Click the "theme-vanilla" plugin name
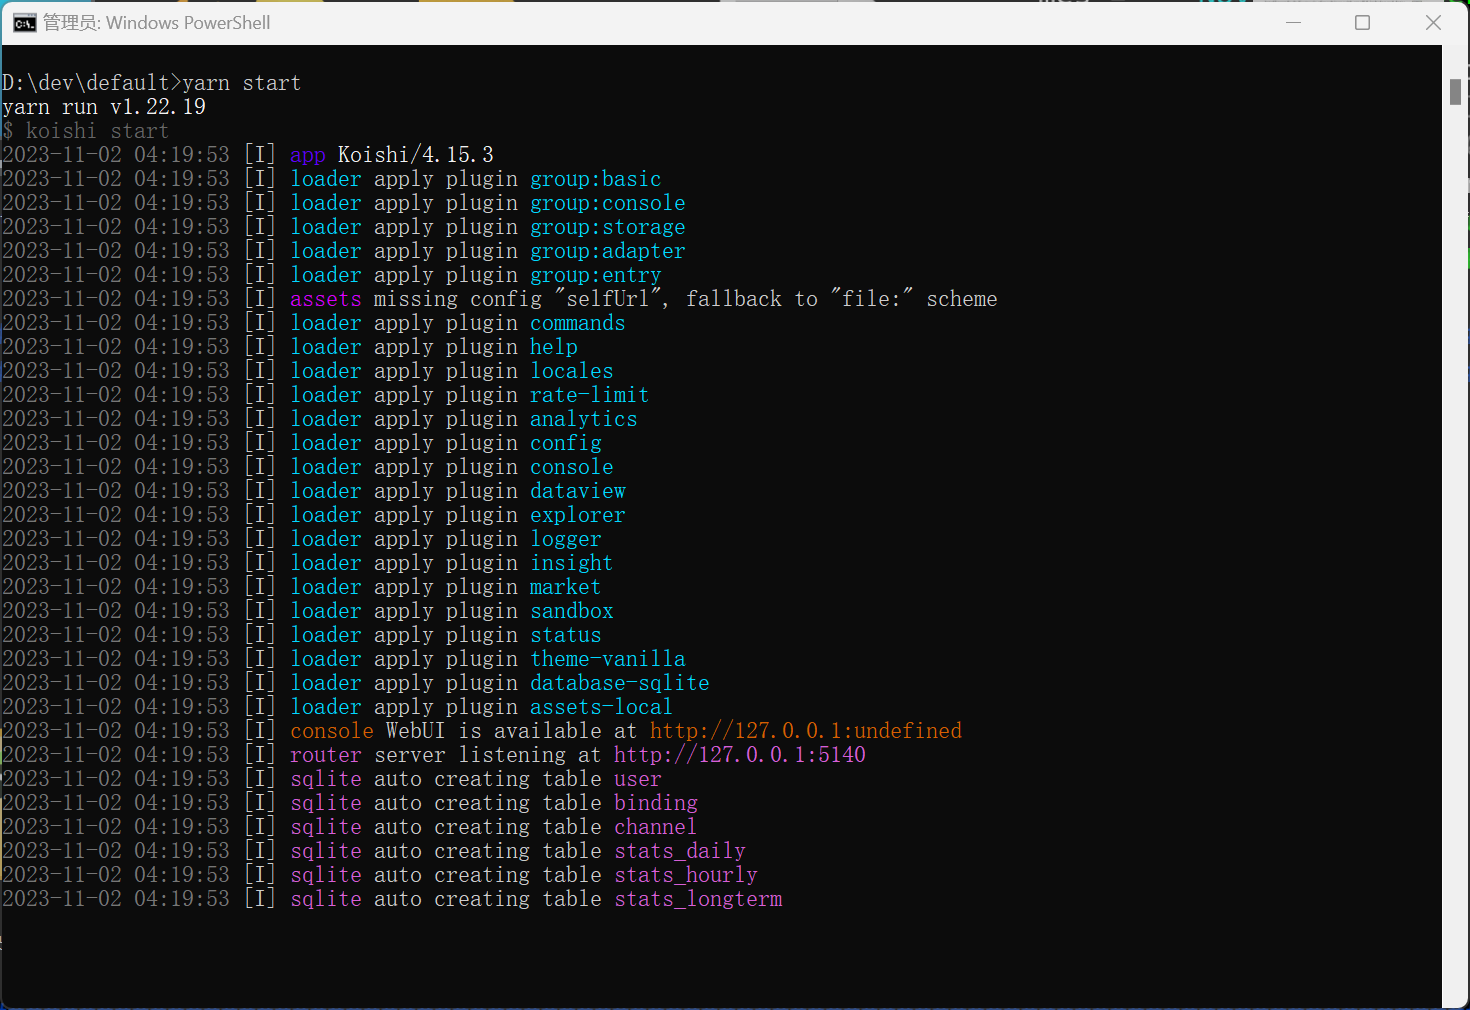Screen dimensions: 1470x1010 [608, 659]
